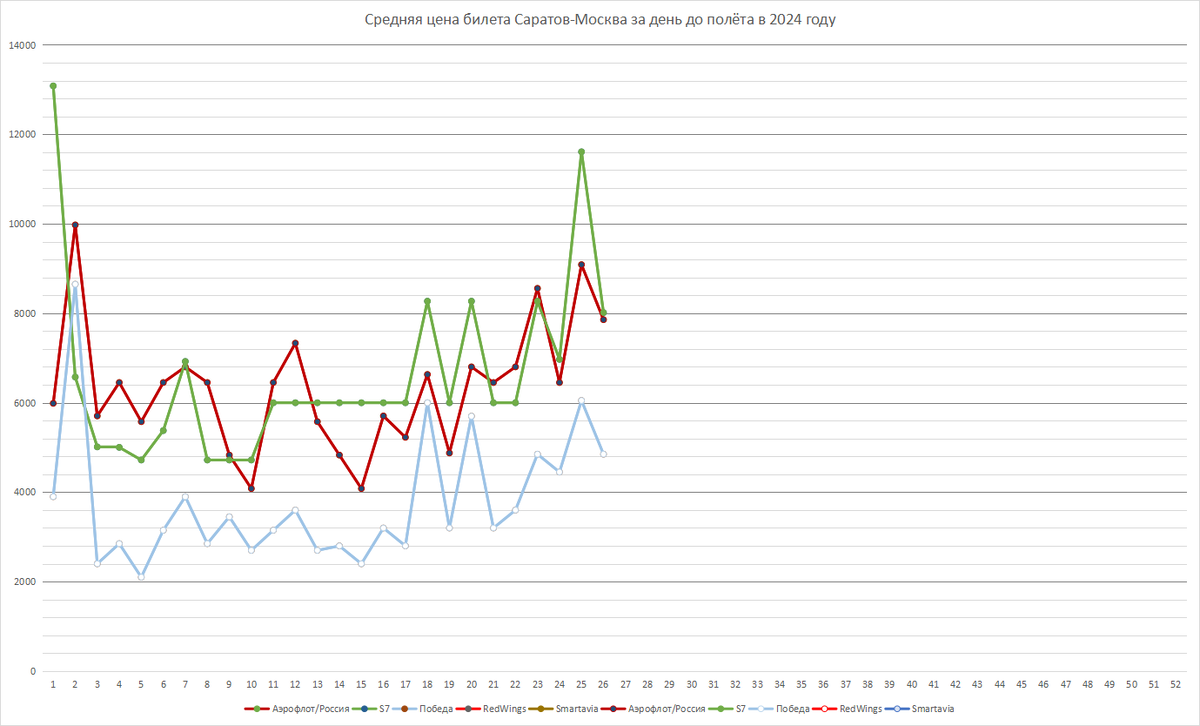Click the 12000 value-axis label
The height and width of the screenshot is (726, 1200).
(21, 134)
